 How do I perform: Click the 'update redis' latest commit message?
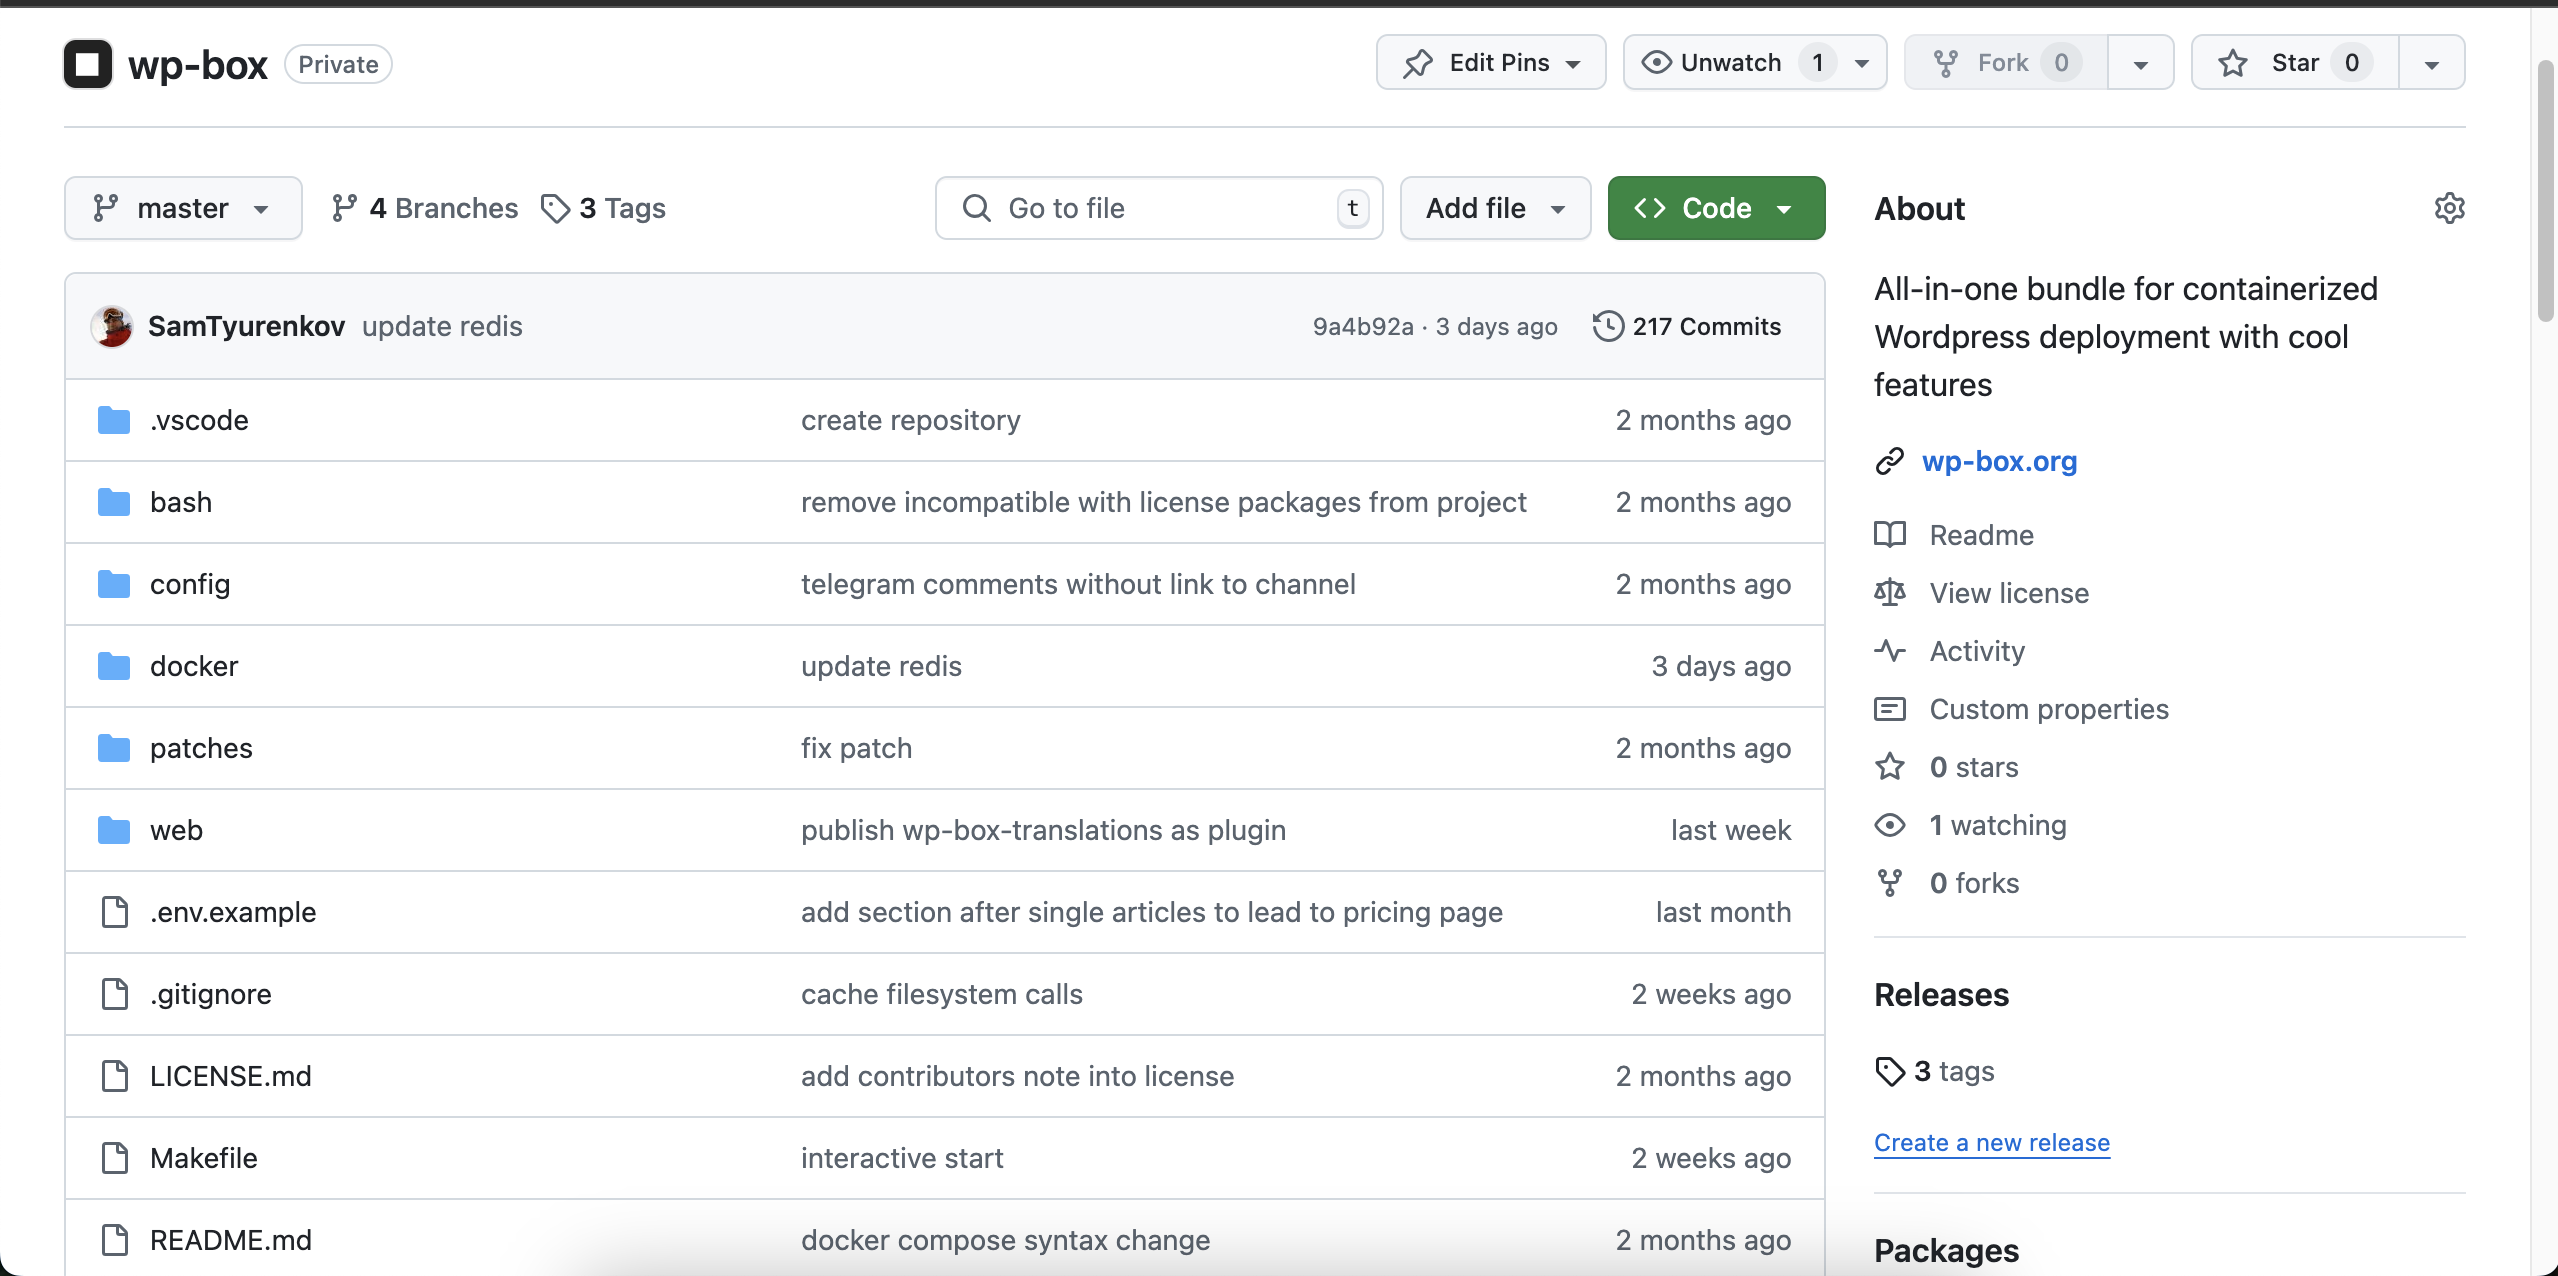point(442,326)
